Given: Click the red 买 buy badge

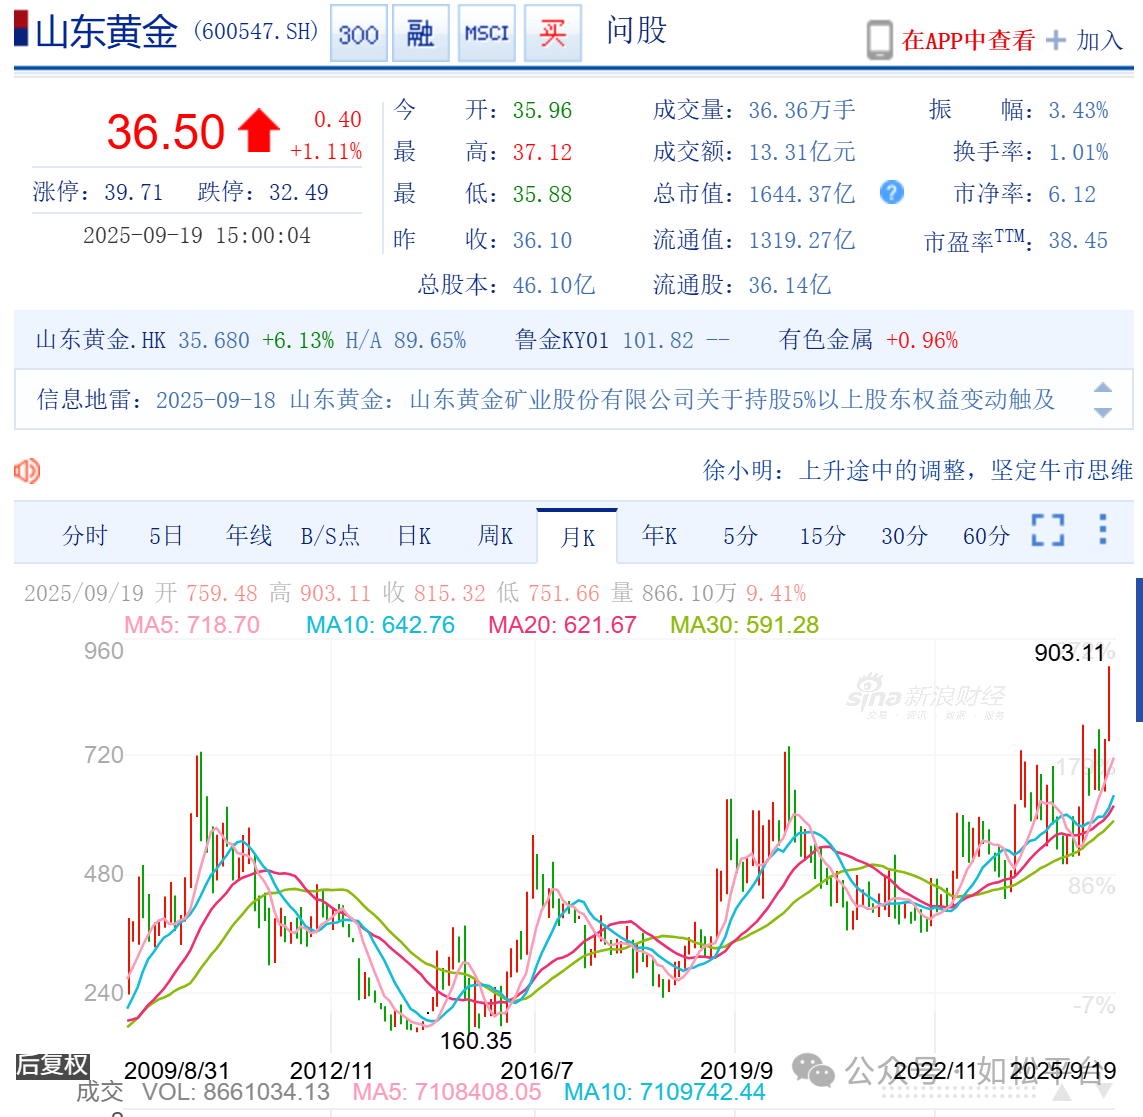Looking at the screenshot, I should [x=552, y=34].
